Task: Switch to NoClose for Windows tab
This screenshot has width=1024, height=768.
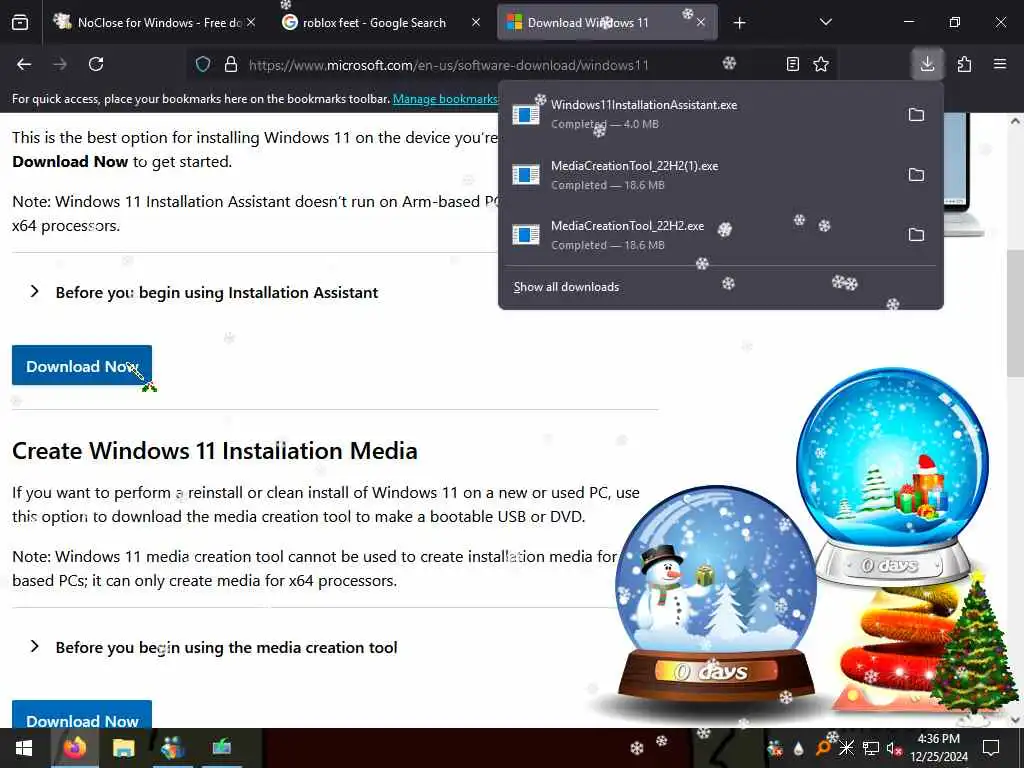Action: (x=154, y=23)
